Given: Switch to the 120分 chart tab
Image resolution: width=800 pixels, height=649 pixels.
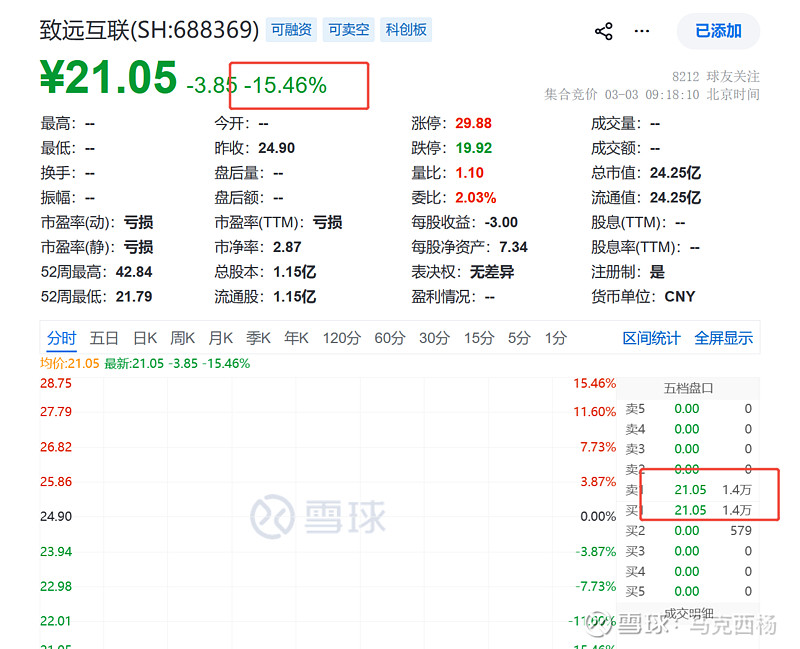Looking at the screenshot, I should click(341, 338).
